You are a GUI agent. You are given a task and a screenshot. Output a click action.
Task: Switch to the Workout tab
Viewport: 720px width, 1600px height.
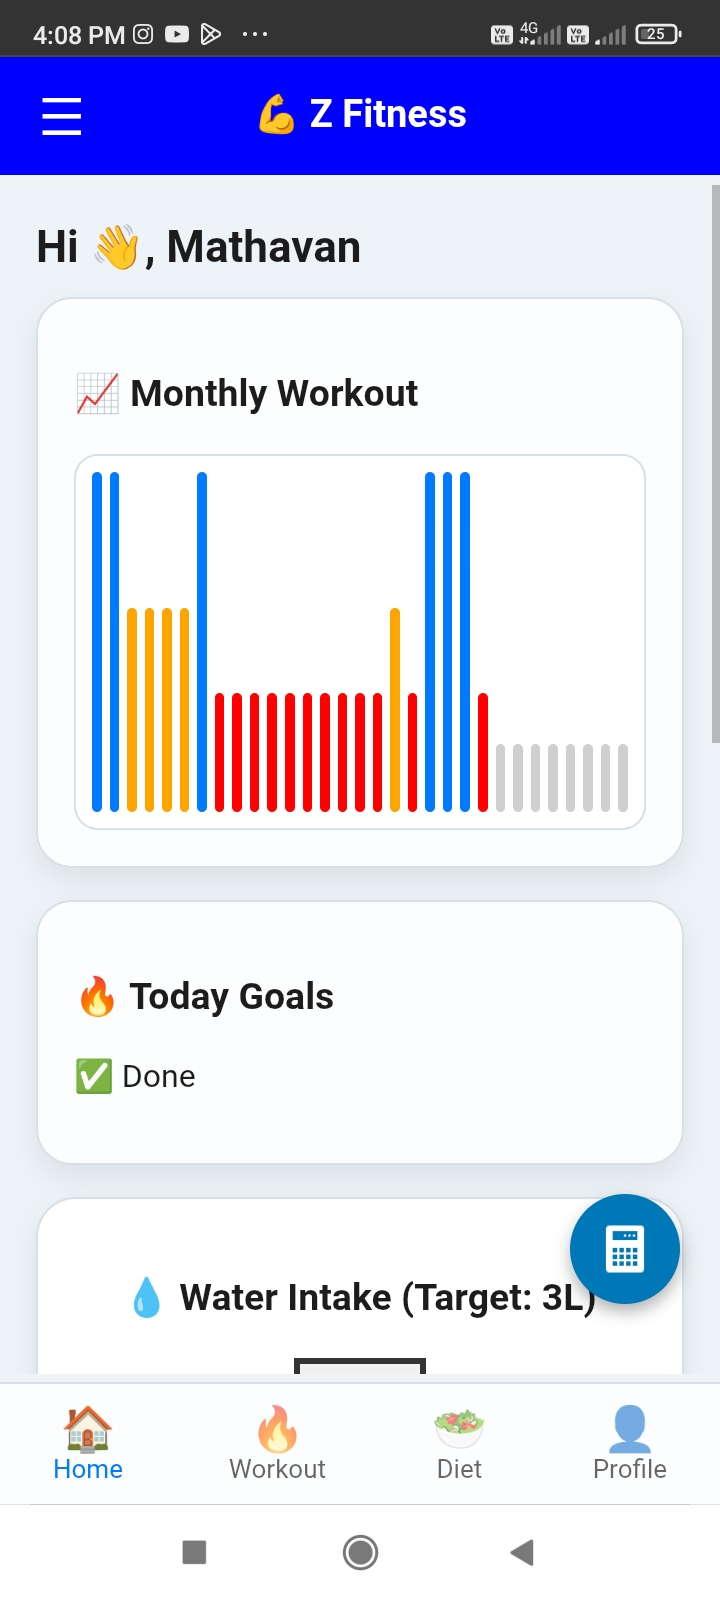pos(277,1443)
